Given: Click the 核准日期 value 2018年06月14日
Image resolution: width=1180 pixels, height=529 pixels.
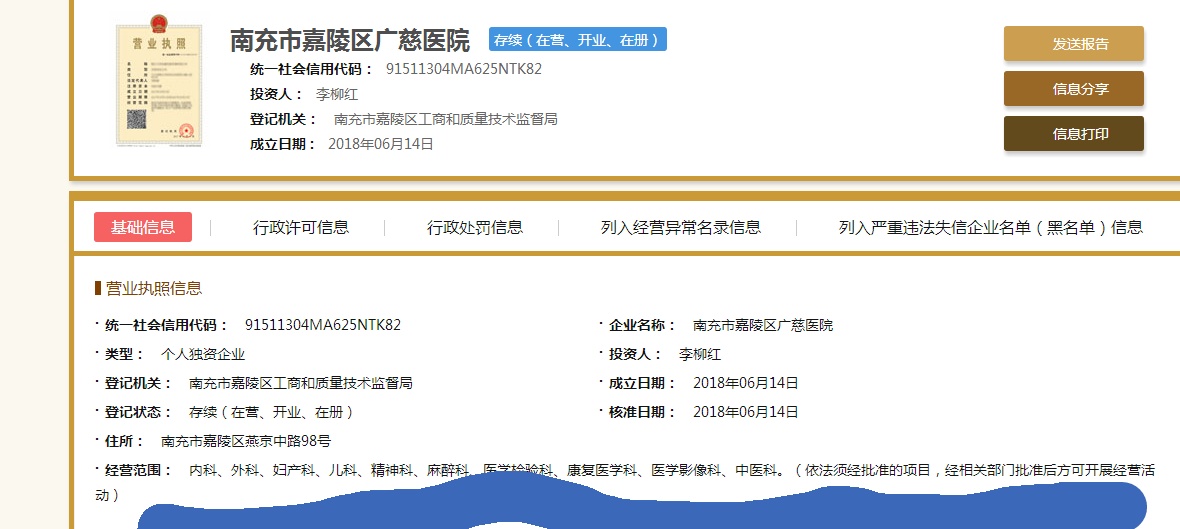Looking at the screenshot, I should pyautogui.click(x=746, y=412).
